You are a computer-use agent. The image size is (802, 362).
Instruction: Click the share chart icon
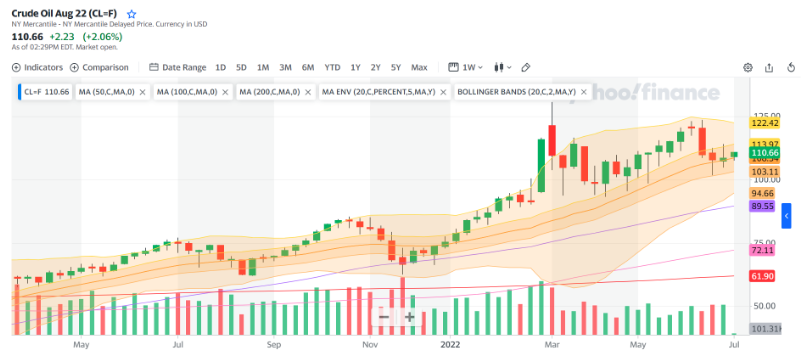click(x=769, y=67)
